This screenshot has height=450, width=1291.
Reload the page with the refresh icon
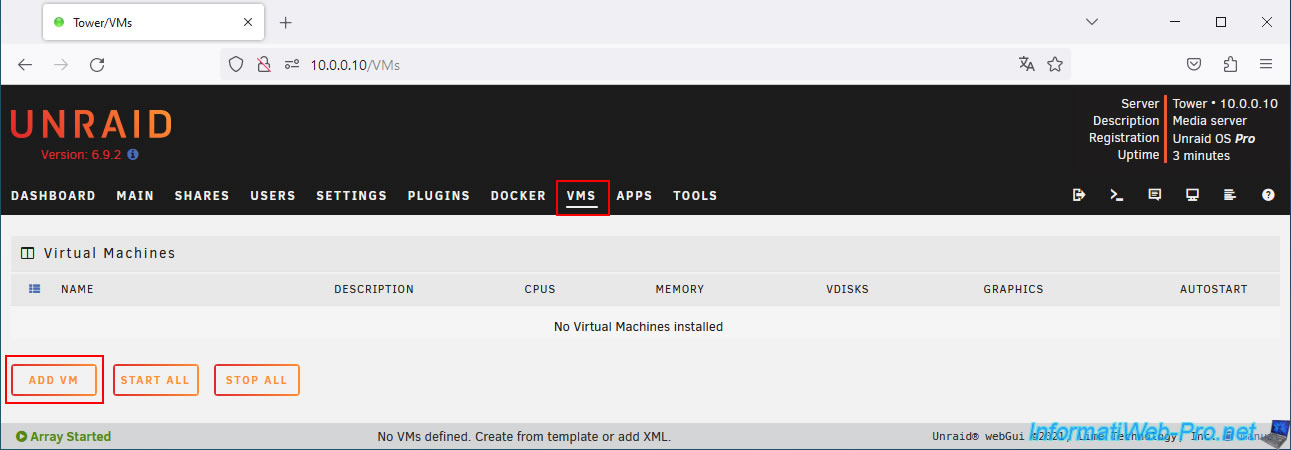coord(97,64)
